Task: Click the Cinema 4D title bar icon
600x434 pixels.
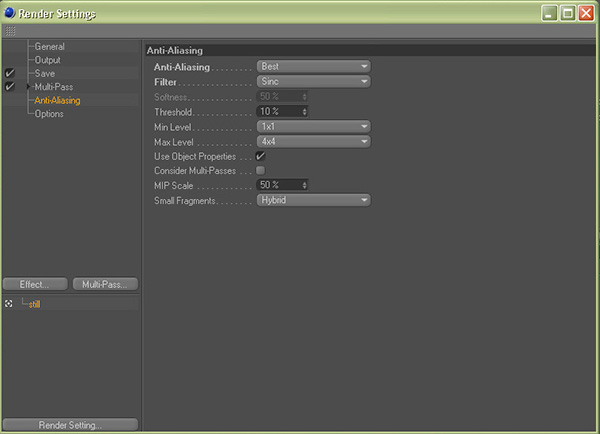Action: click(9, 12)
